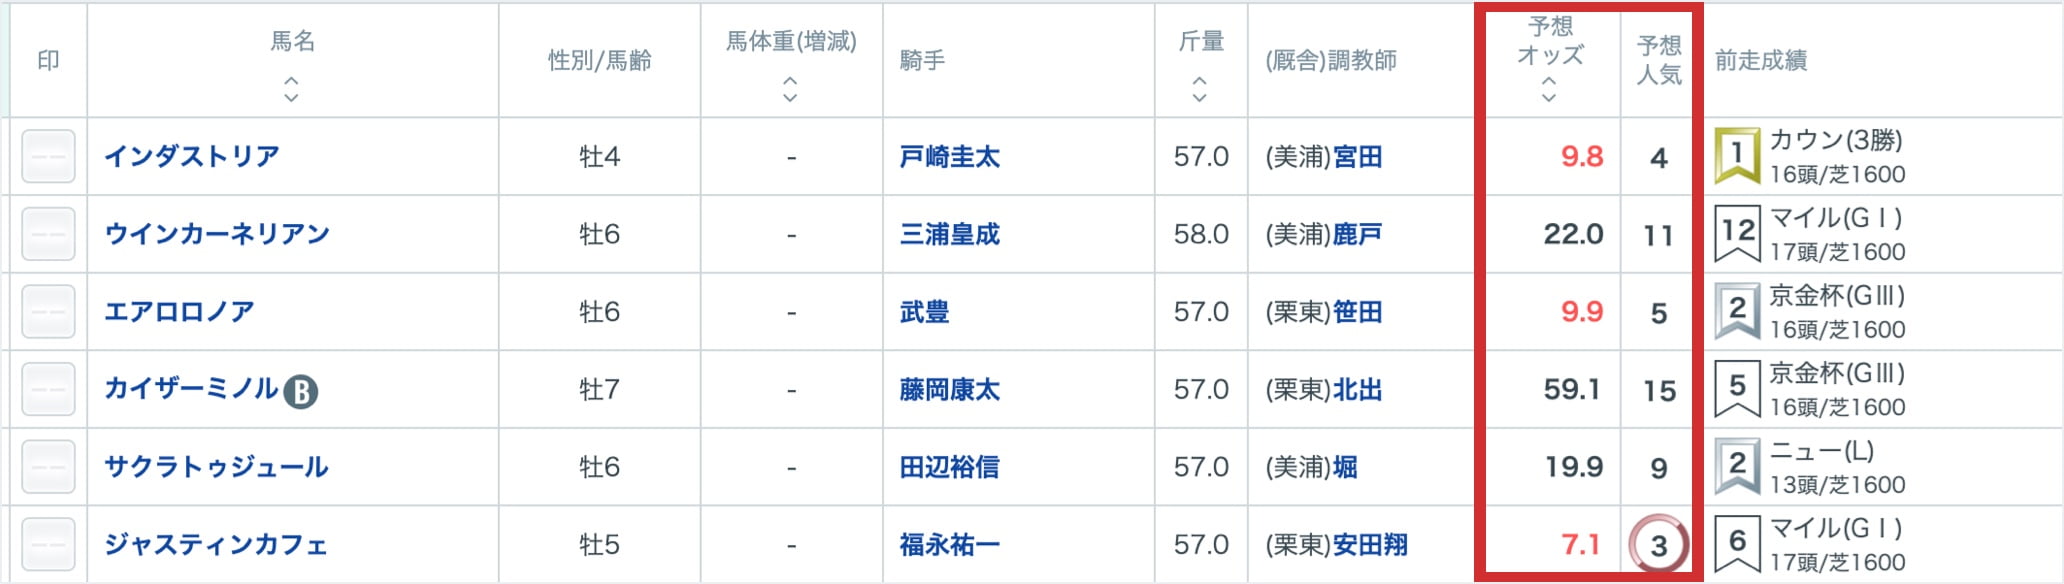Screen dimensions: 2064x584
Task: Sort the table by 馬名 column arrows
Action: tap(291, 89)
